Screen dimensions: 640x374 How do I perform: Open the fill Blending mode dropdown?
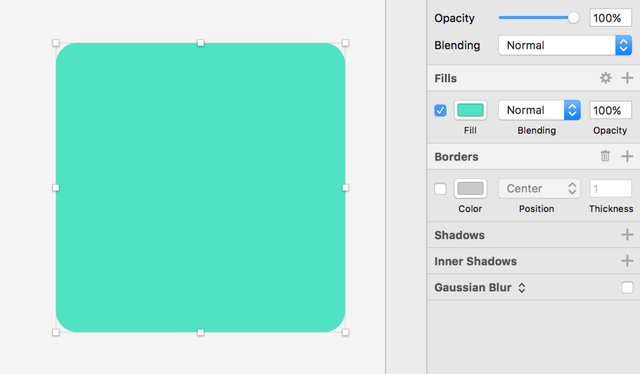tap(539, 110)
